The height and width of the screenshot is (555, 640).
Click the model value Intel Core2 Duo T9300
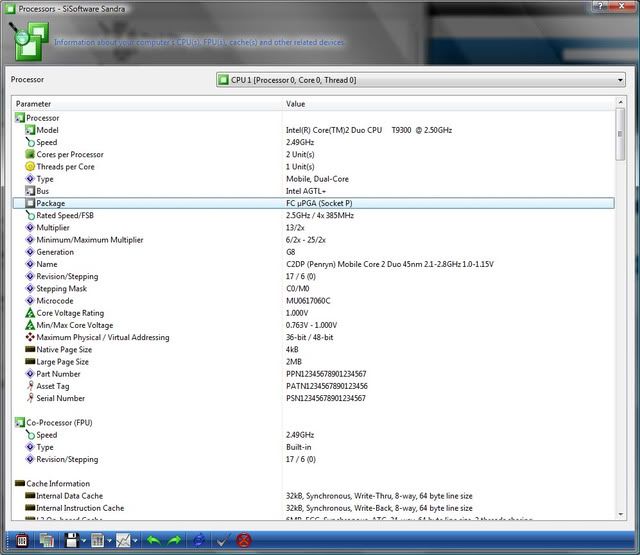(x=369, y=130)
